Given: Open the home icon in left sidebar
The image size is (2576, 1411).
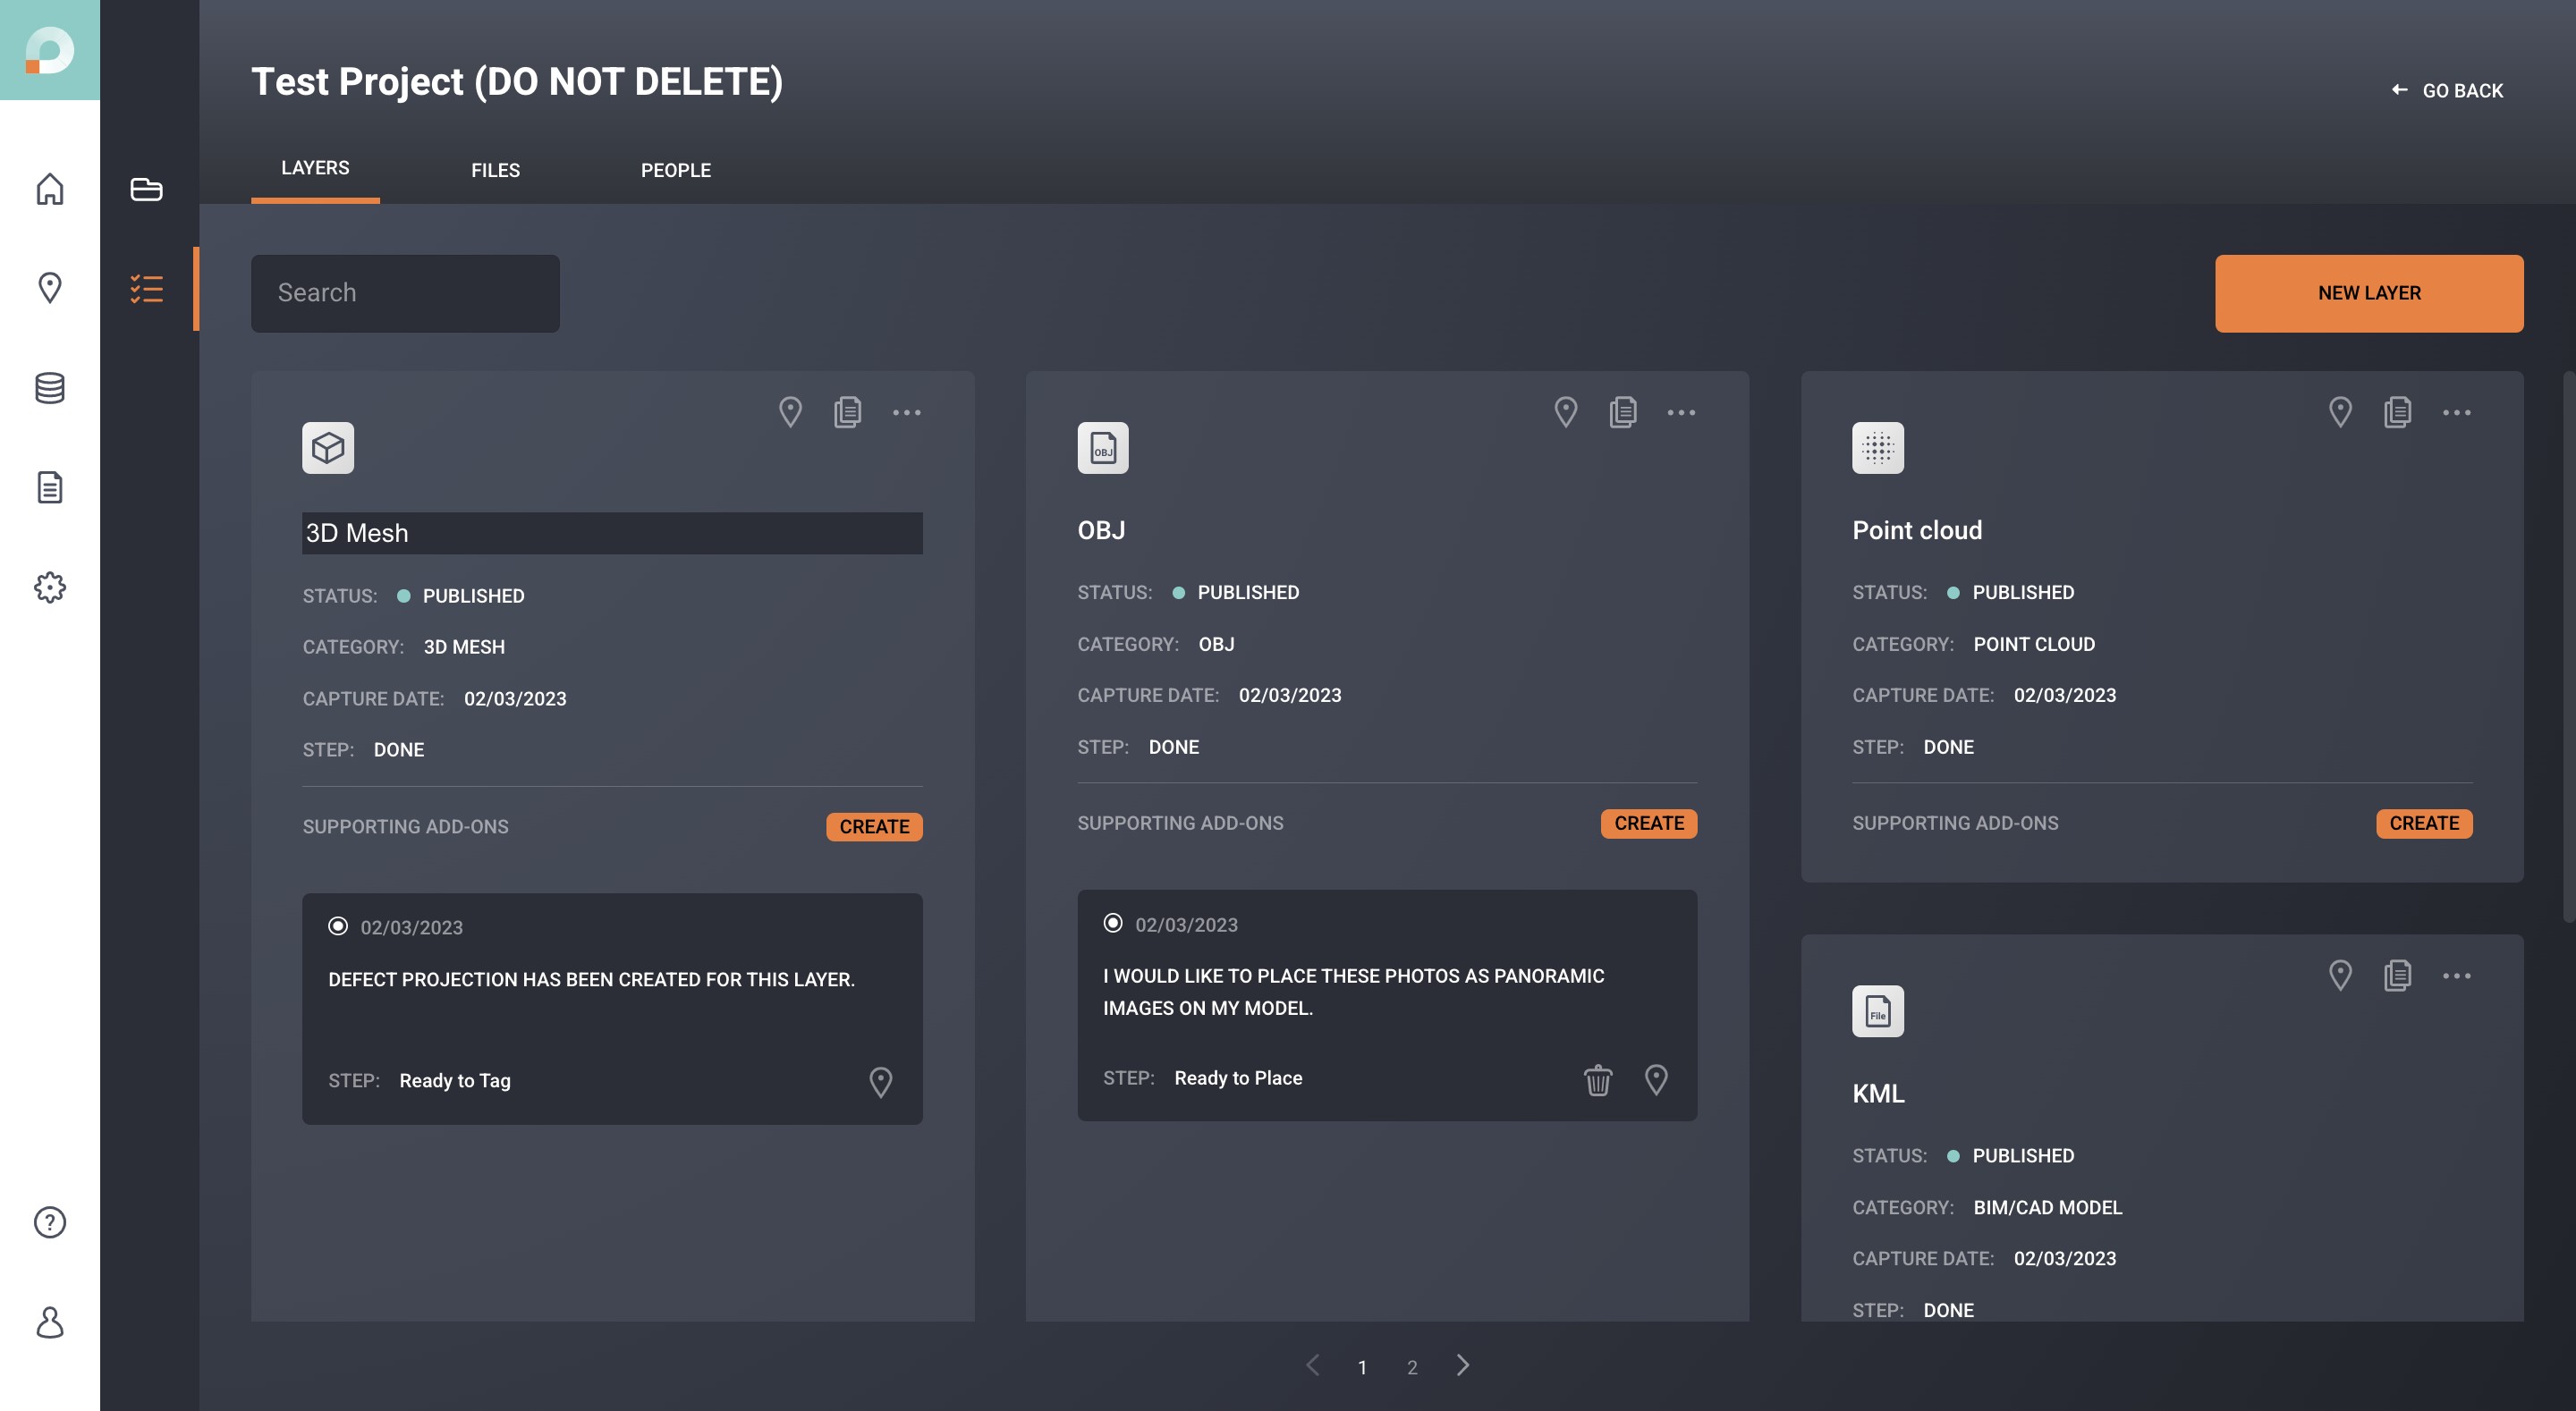Looking at the screenshot, I should point(49,188).
